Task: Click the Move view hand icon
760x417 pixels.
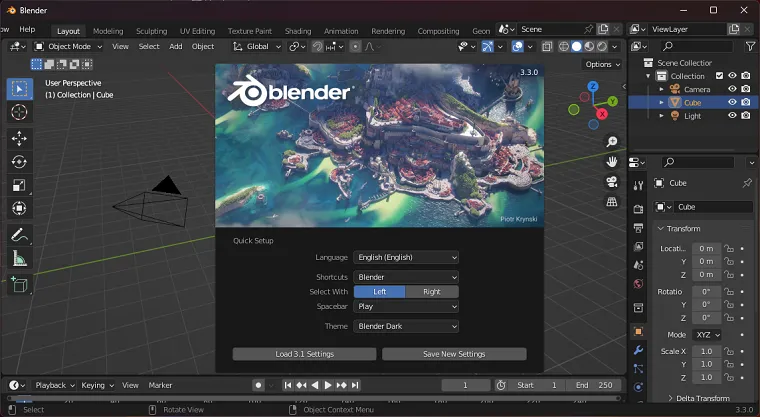Action: (x=612, y=161)
